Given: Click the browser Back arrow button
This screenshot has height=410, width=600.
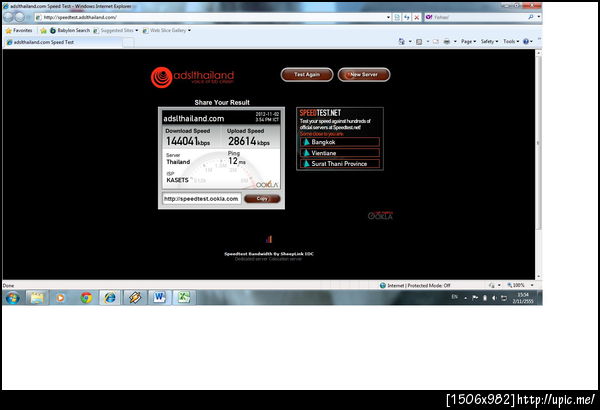Looking at the screenshot, I should [x=9, y=17].
